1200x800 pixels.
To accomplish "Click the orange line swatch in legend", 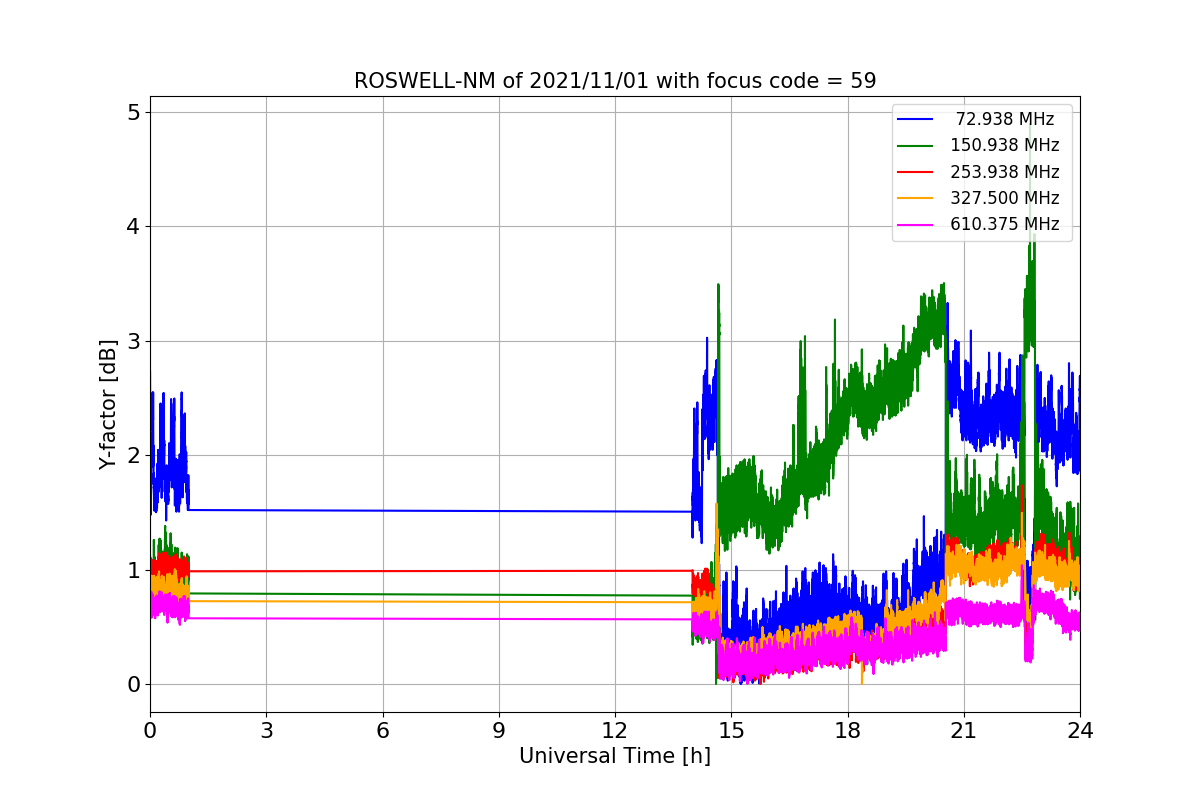I will tap(917, 198).
